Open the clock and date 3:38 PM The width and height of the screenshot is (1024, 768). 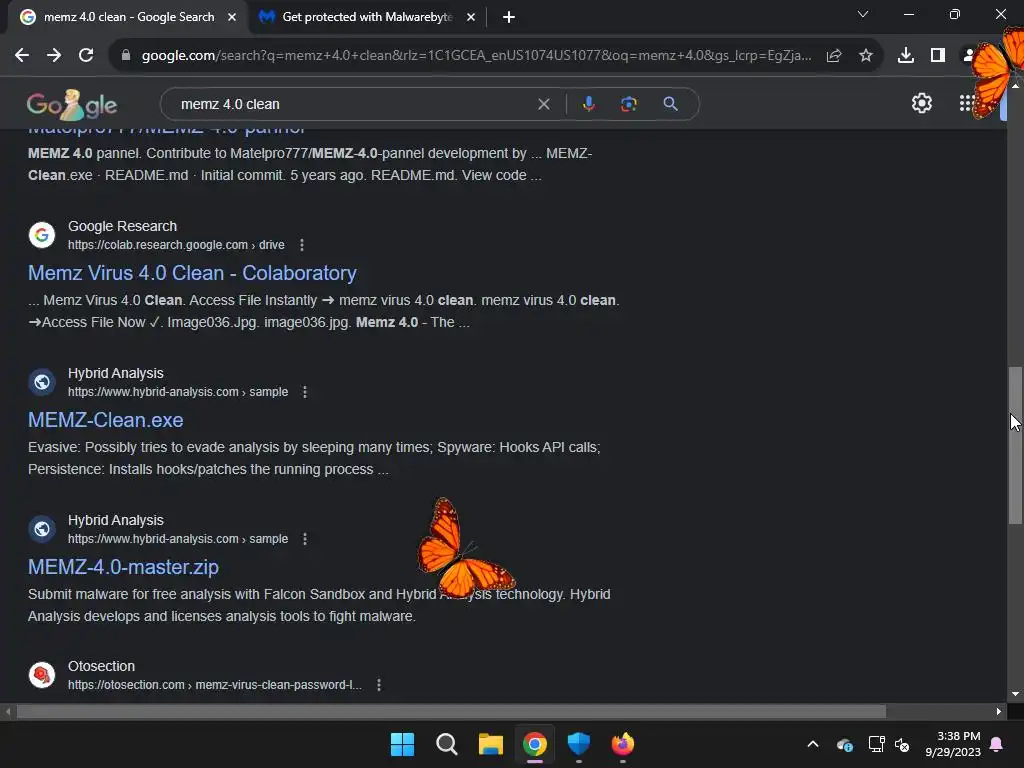tap(953, 744)
